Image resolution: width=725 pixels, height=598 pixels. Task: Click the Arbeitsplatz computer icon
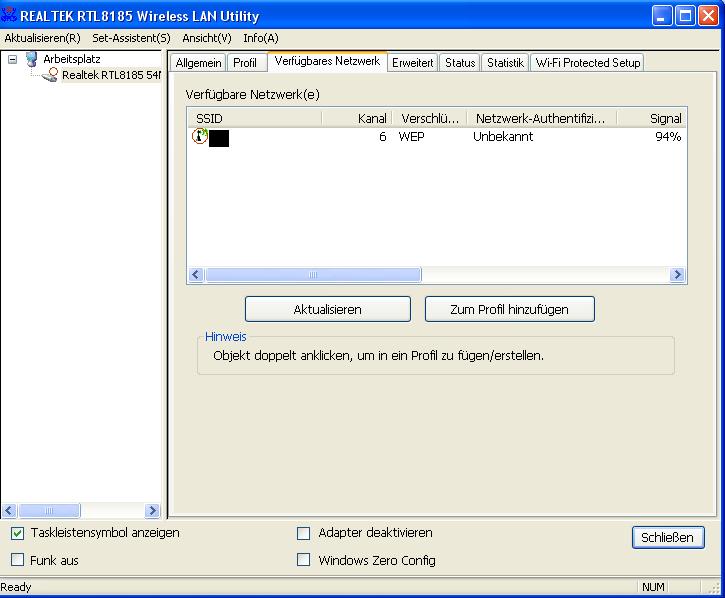click(31, 59)
